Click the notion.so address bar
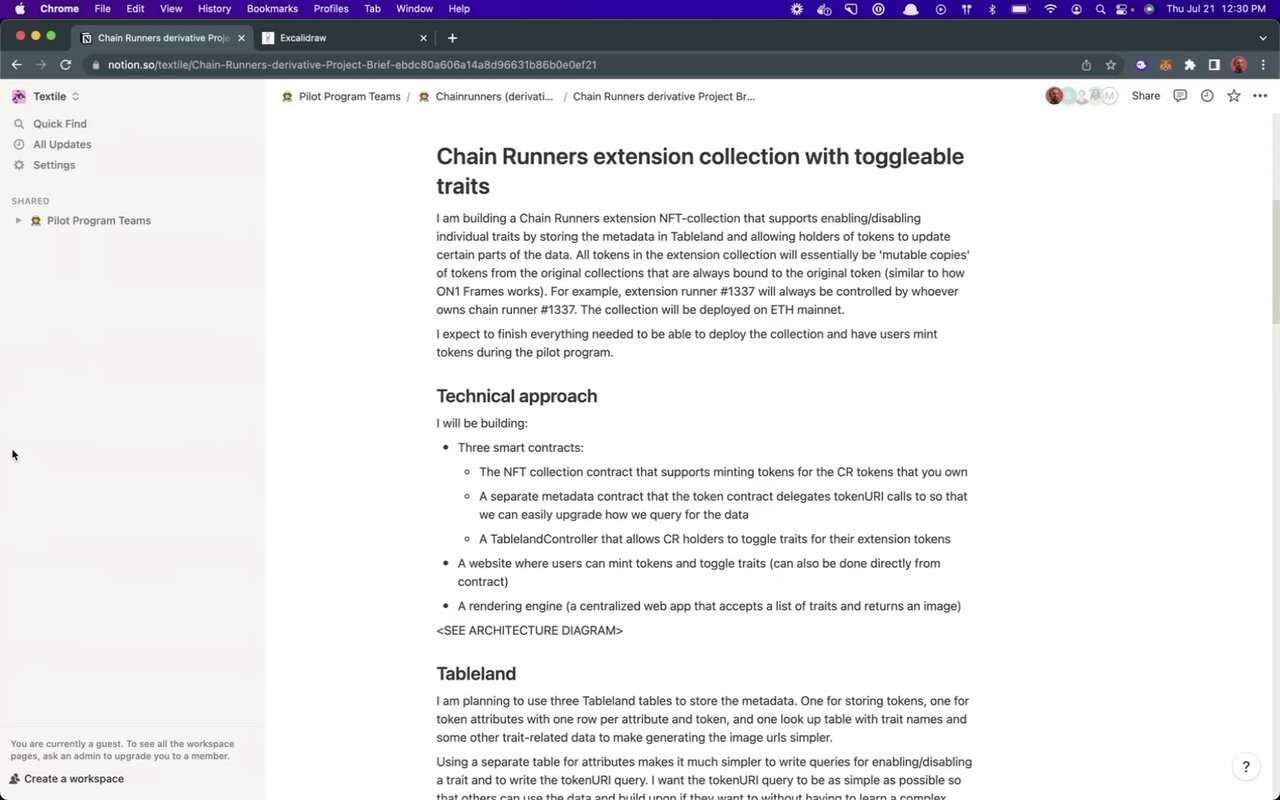This screenshot has width=1280, height=800. tap(580, 65)
